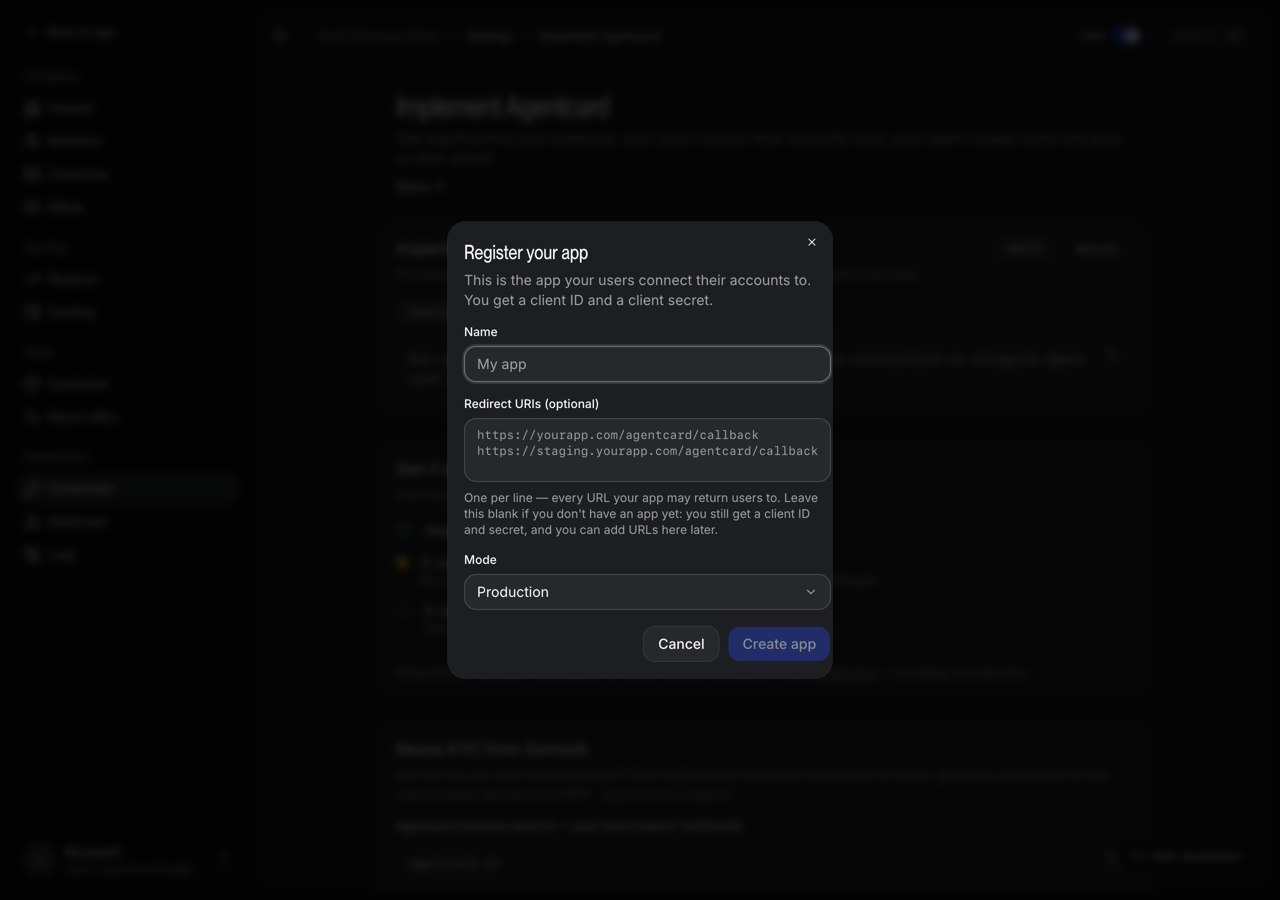Click the client ID and secret description
This screenshot has width=1280, height=900.
pyautogui.click(x=637, y=290)
